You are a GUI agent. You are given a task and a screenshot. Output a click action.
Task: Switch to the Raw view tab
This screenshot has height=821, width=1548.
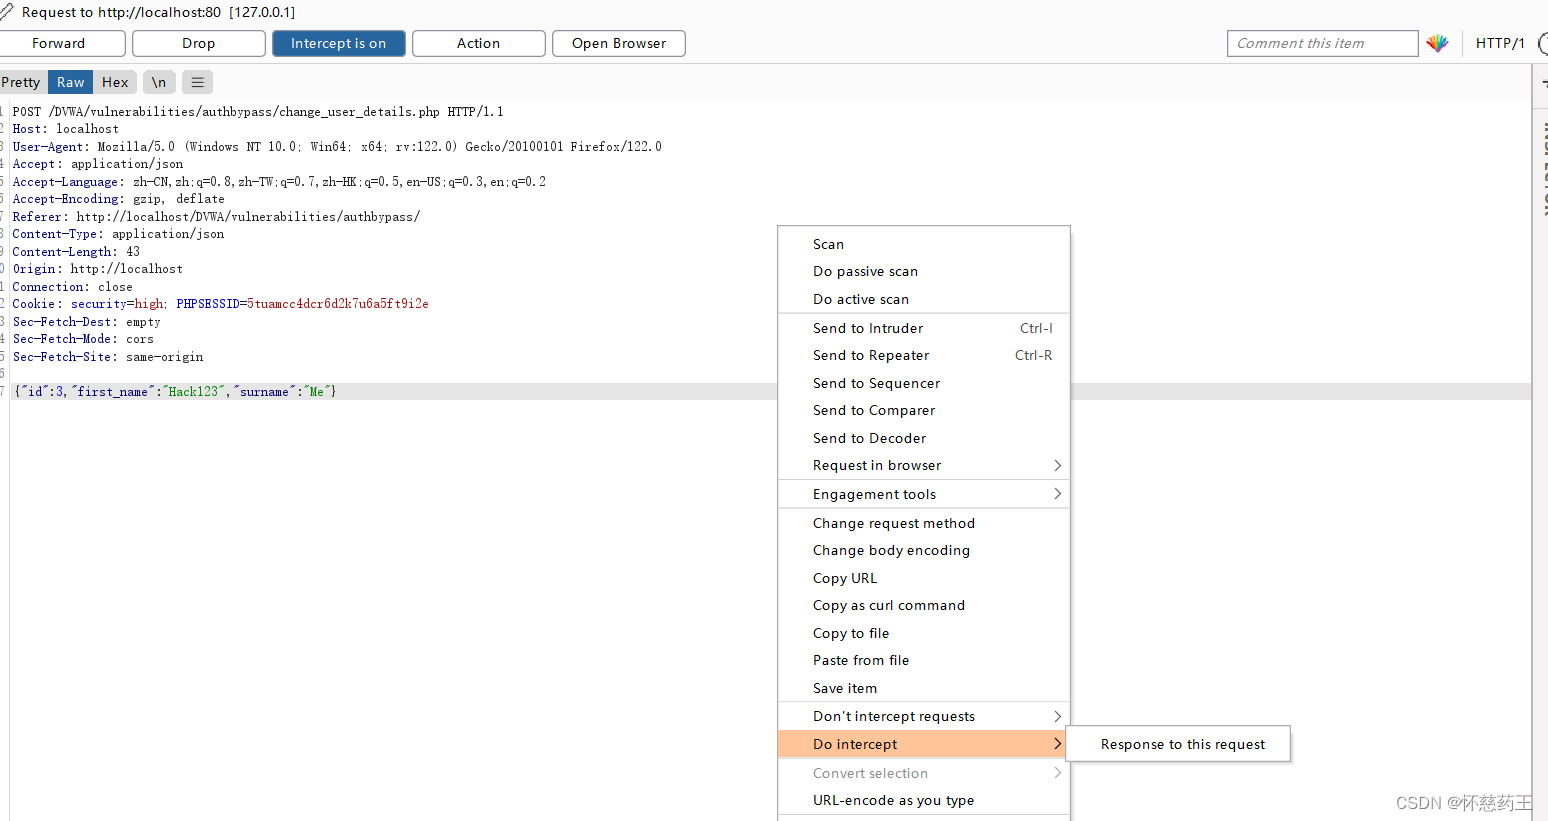point(70,82)
